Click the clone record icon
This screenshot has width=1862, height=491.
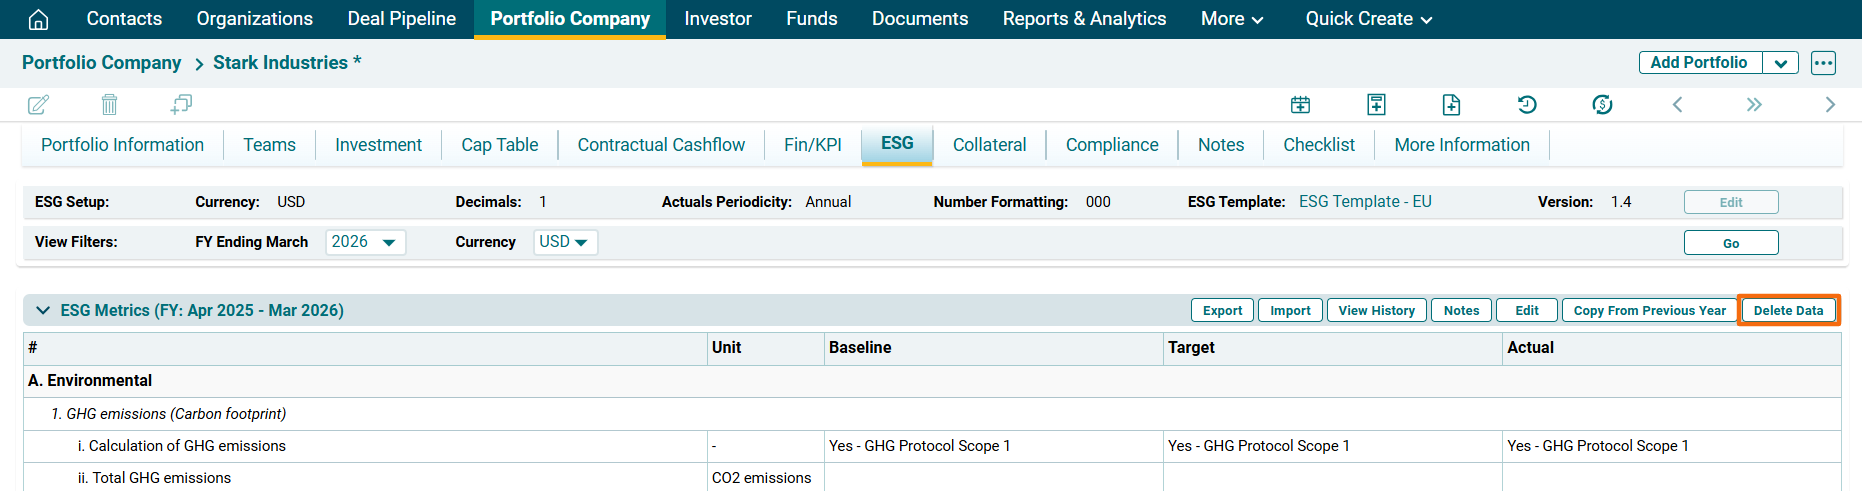(181, 104)
